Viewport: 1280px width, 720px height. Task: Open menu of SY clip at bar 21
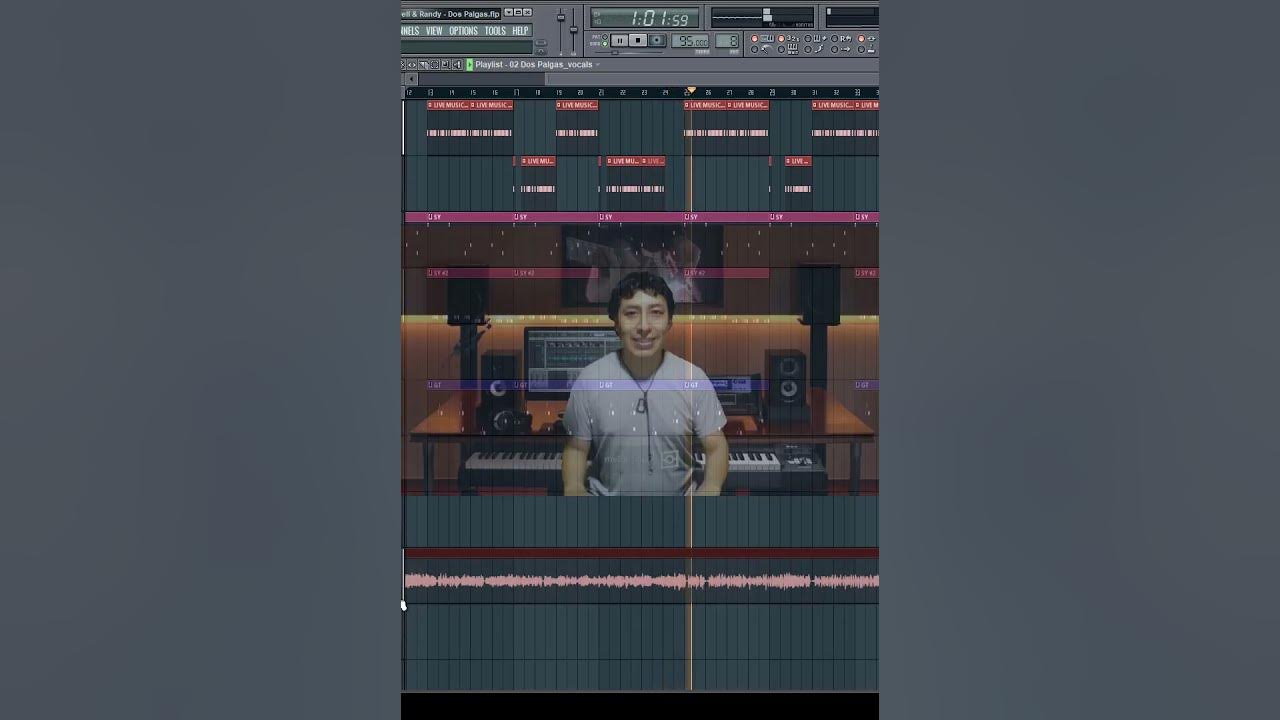(602, 217)
